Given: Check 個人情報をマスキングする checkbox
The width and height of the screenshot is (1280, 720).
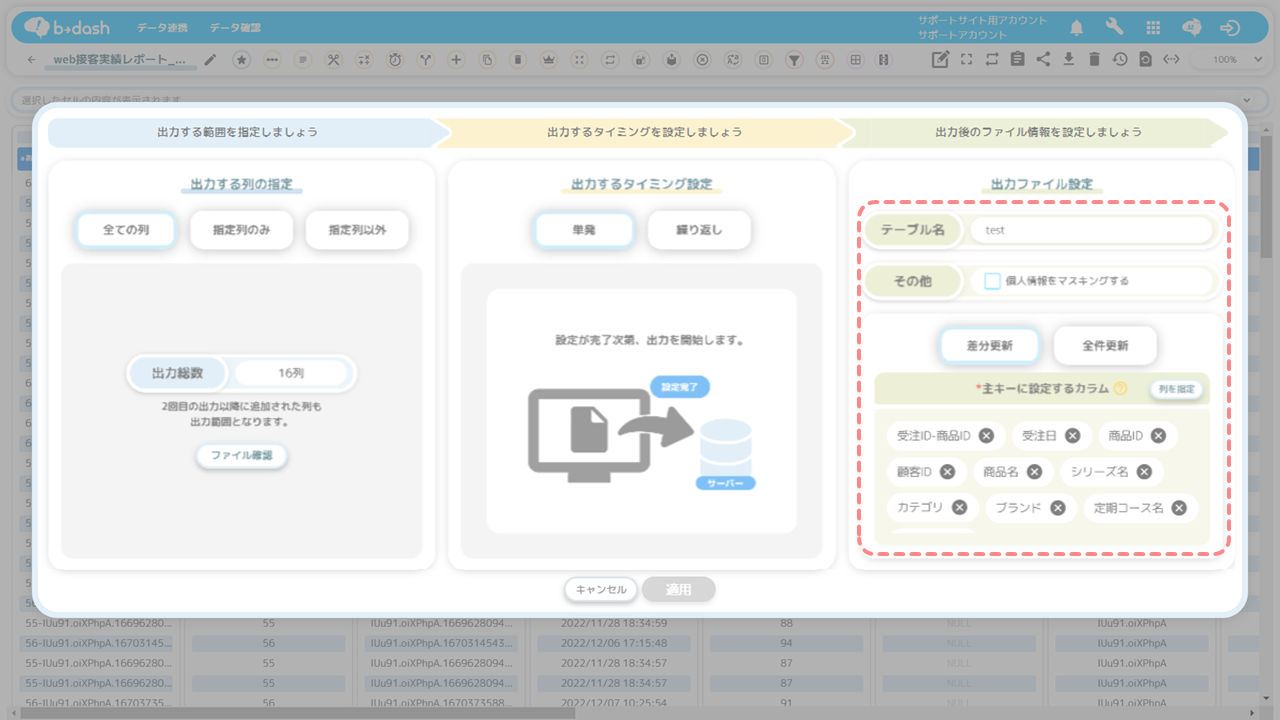Looking at the screenshot, I should pos(992,281).
